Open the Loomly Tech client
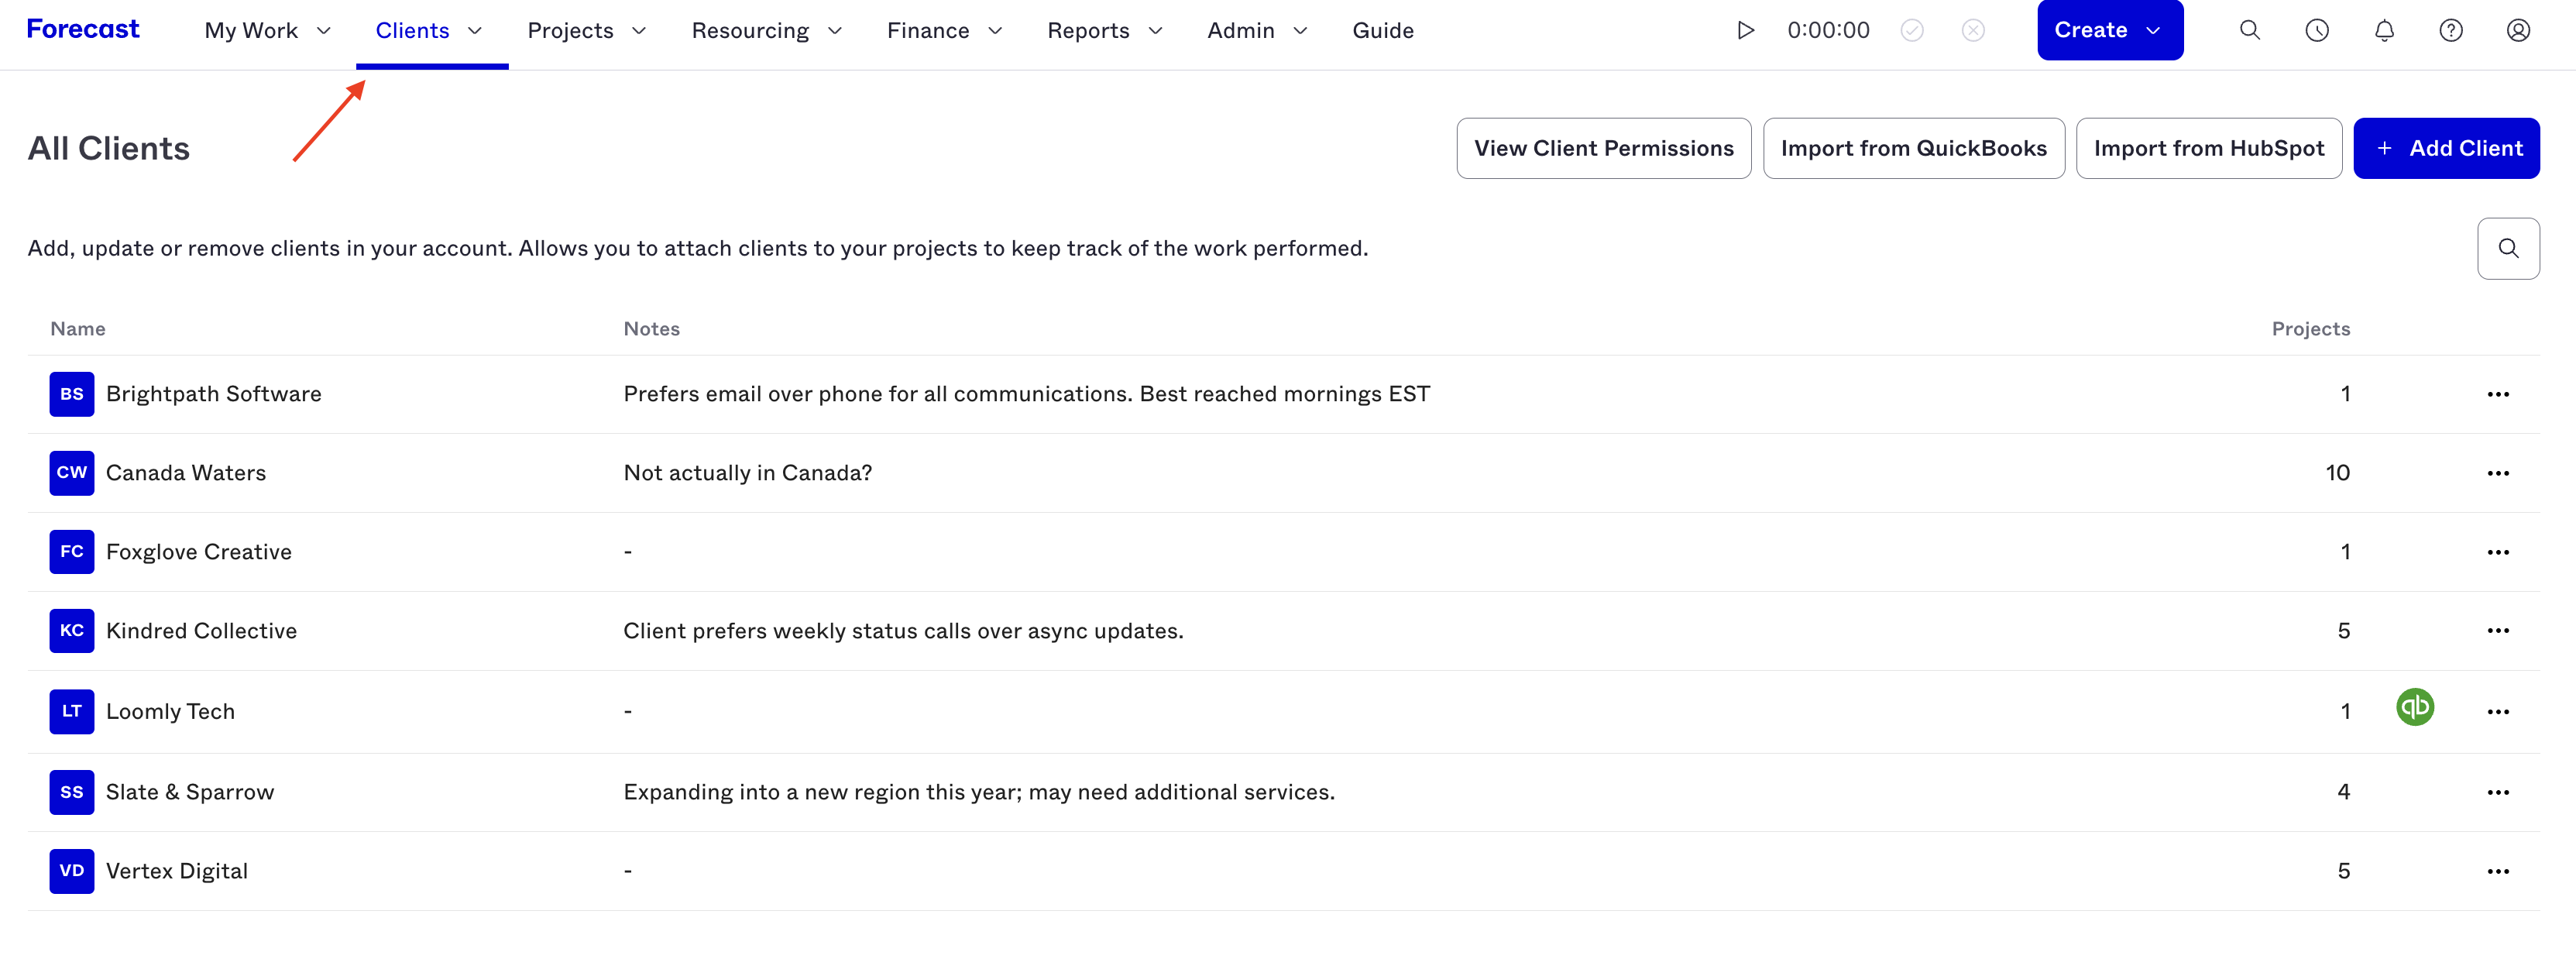 coord(170,711)
